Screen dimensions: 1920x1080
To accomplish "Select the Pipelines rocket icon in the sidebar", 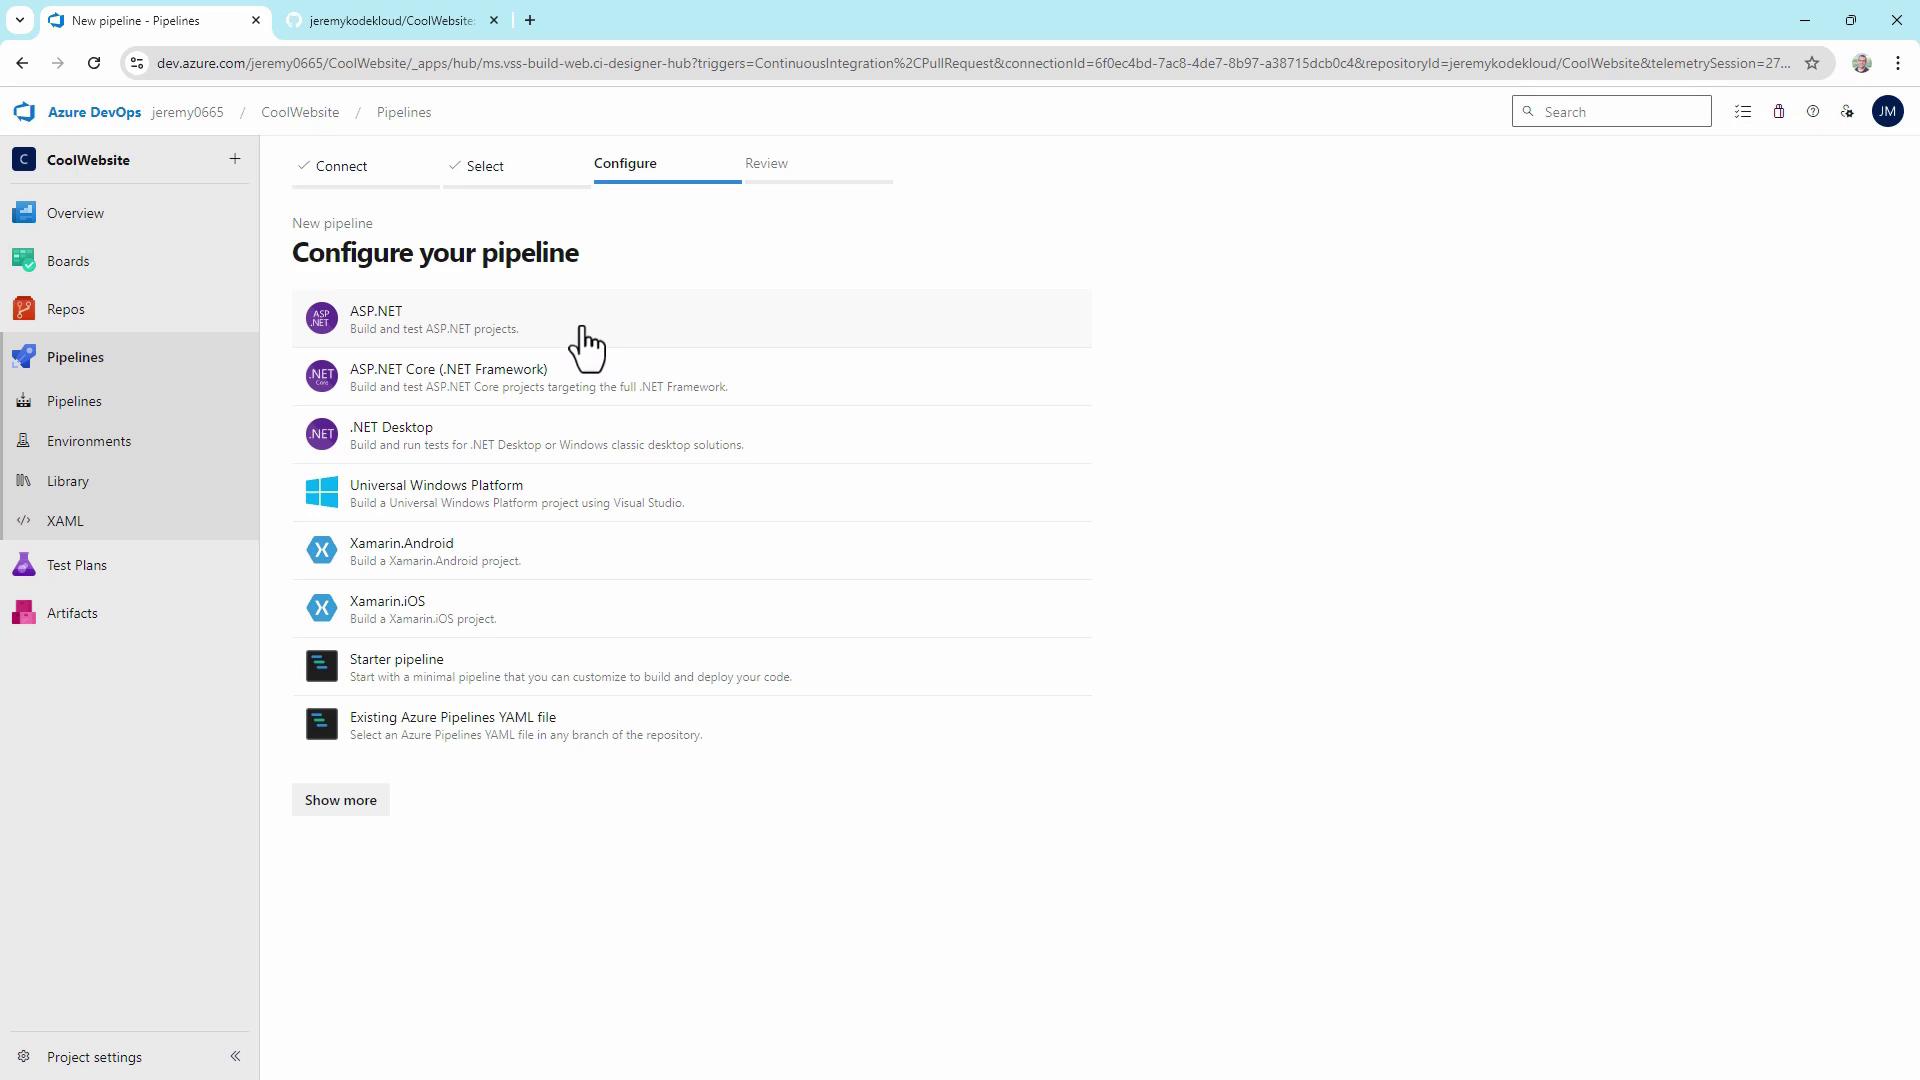I will (24, 357).
